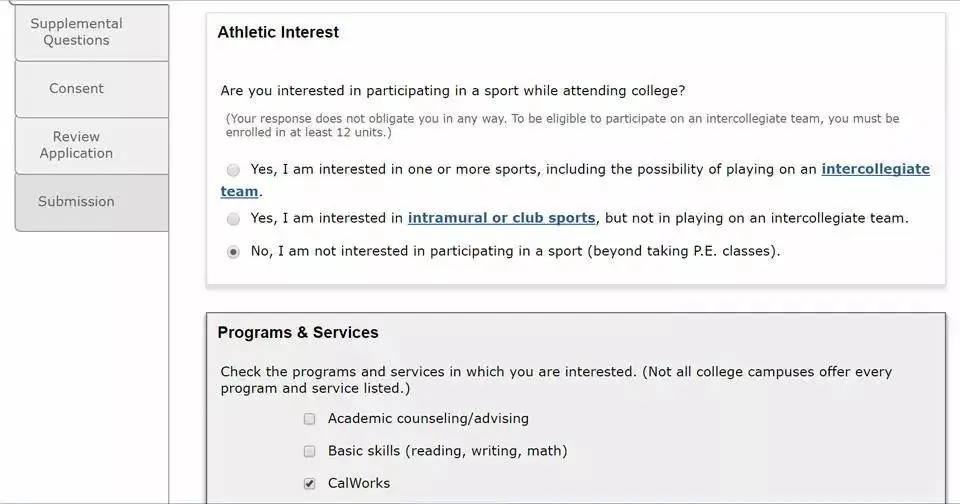Choose the intramural or club sports radio button
960x504 pixels.
coord(233,218)
